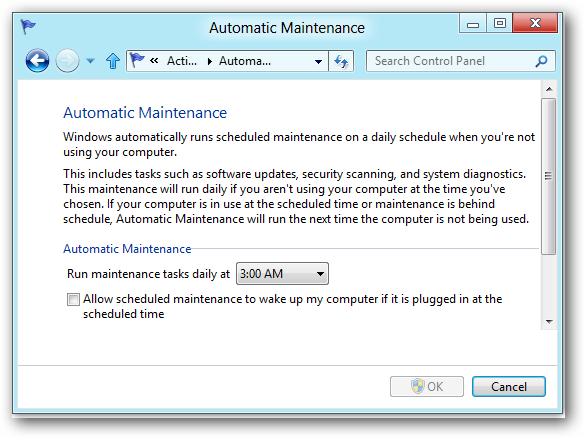Click in Search Control Panel field
The height and width of the screenshot is (438, 587).
451,61
